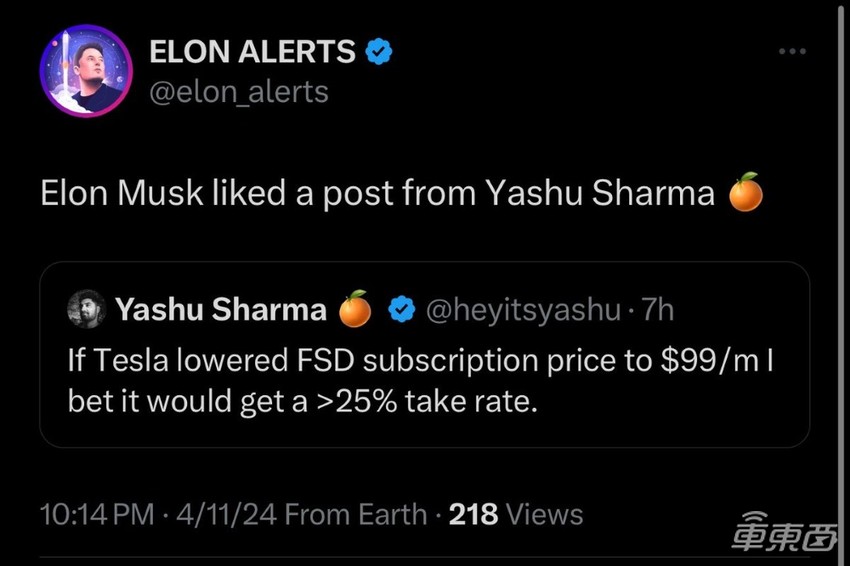View the 218 Views count
850x566 pixels.
click(516, 515)
